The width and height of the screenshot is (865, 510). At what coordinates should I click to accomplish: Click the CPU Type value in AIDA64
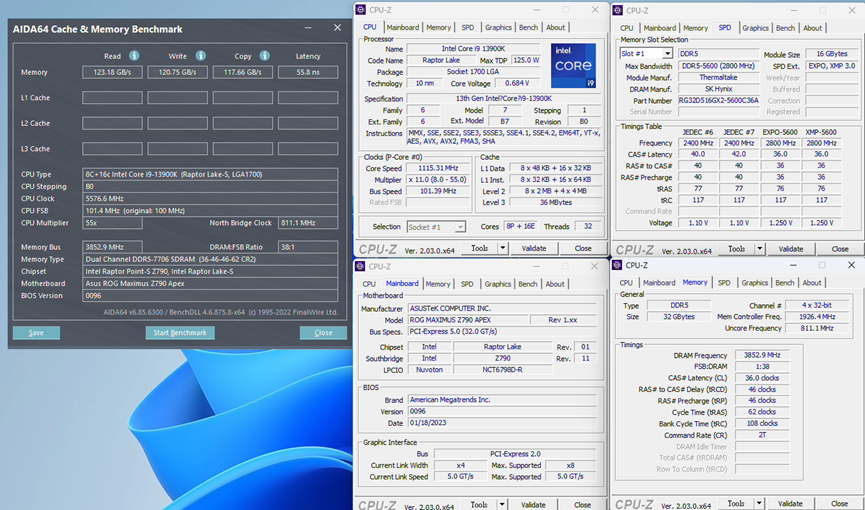210,174
